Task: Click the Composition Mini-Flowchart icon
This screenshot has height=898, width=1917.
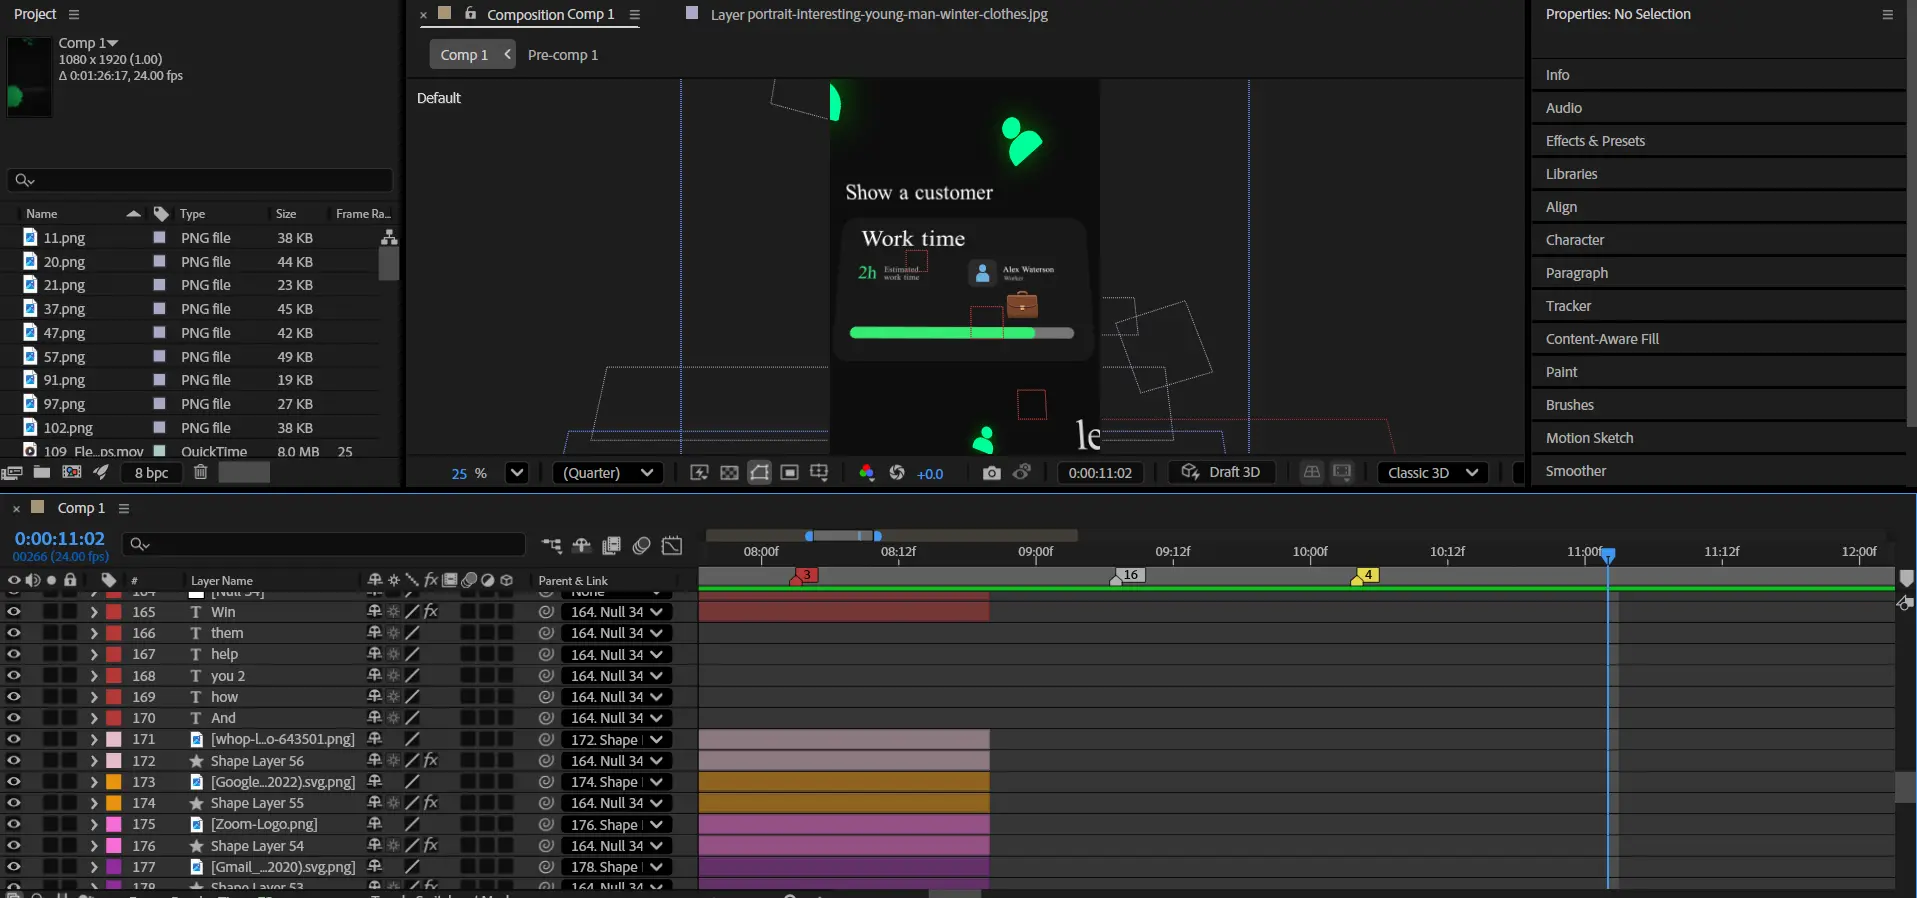Action: [552, 545]
